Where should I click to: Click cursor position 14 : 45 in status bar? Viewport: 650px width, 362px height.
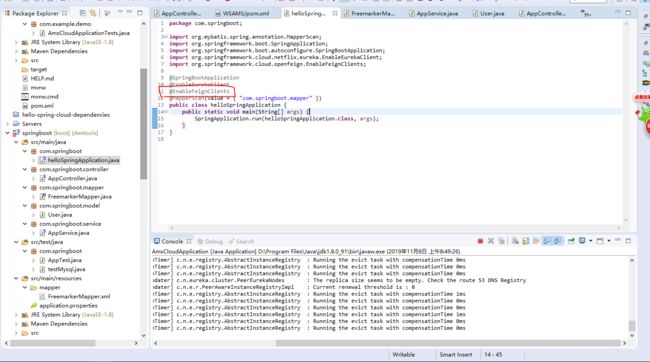(493, 355)
